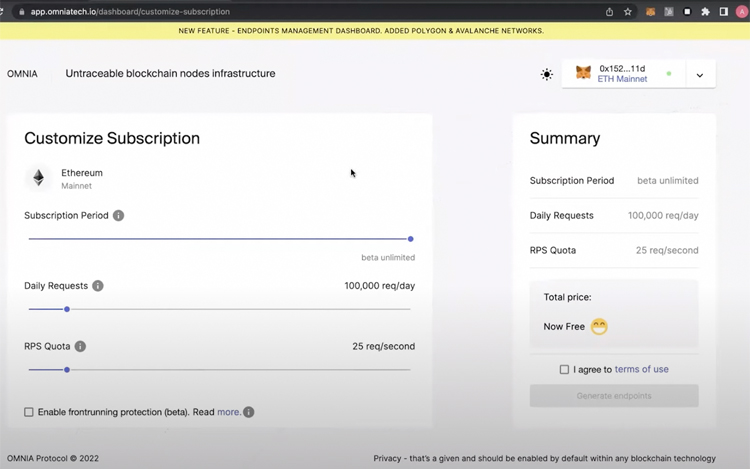Screen dimensions: 750x469
Task: Click the browser address bar URL
Action: 130,11
